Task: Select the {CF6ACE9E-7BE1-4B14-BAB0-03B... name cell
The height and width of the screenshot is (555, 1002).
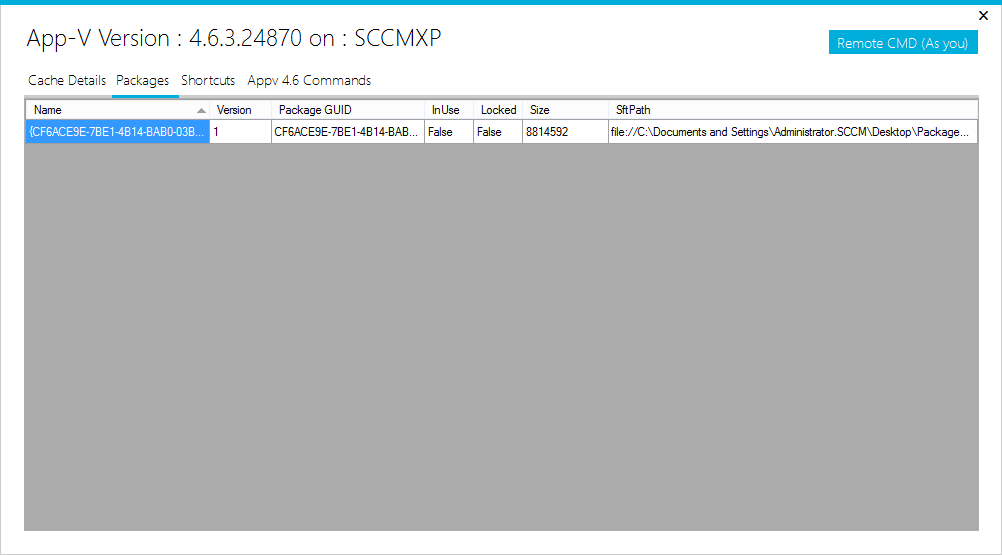Action: pyautogui.click(x=118, y=132)
